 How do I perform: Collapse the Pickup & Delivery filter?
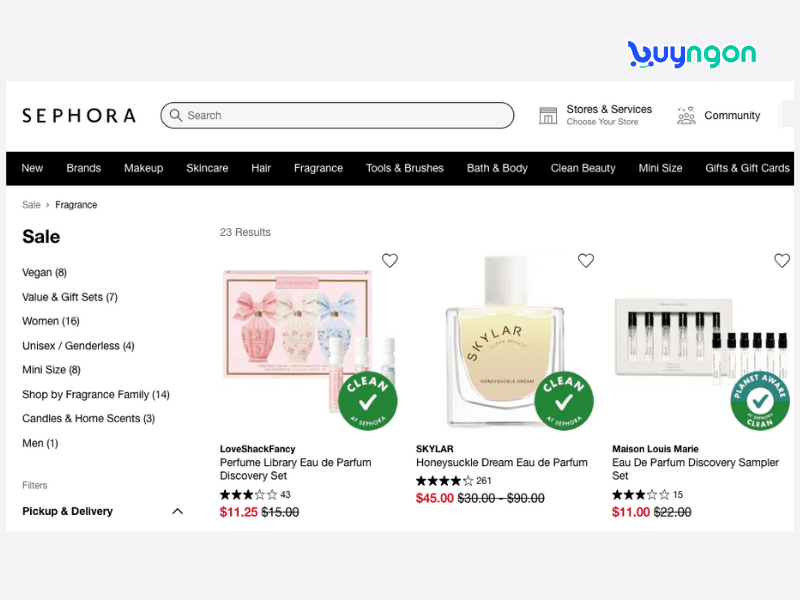pos(177,511)
